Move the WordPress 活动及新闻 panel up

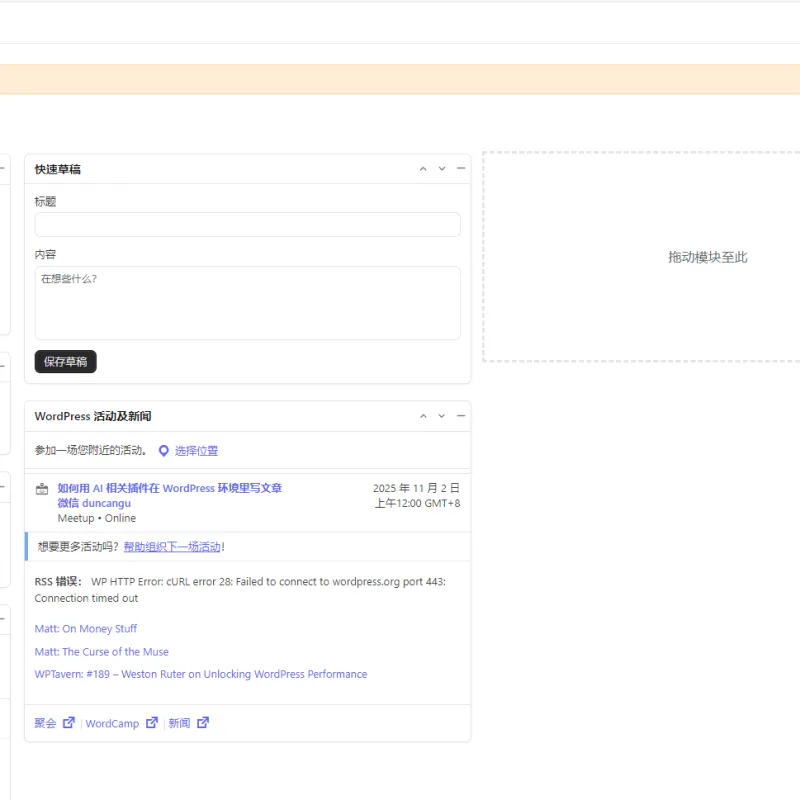tap(423, 416)
